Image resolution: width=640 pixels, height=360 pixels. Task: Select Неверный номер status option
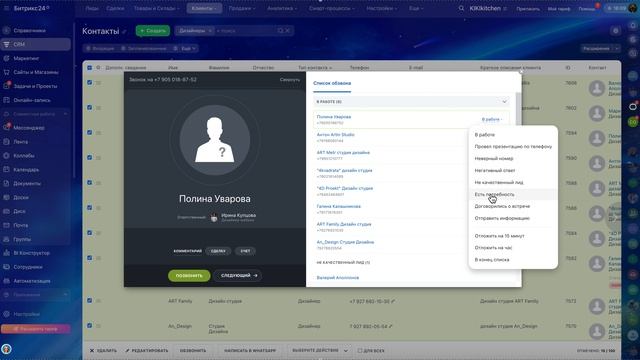494,158
